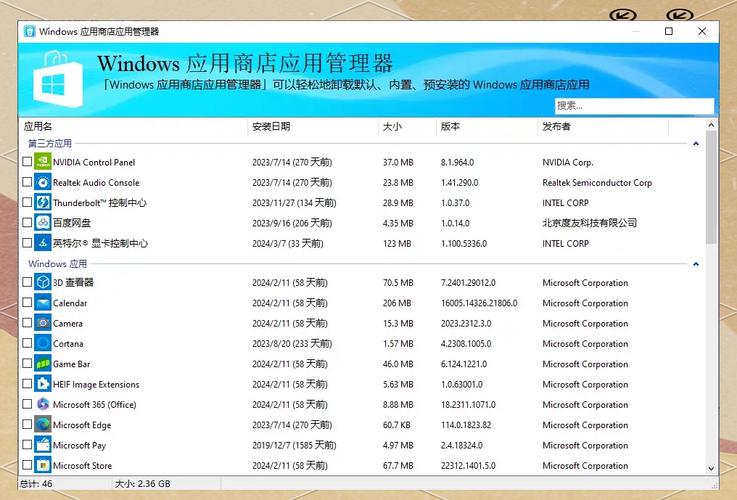Click the Microsoft 365 (Office) icon
Image resolution: width=737 pixels, height=500 pixels.
pyautogui.click(x=42, y=404)
